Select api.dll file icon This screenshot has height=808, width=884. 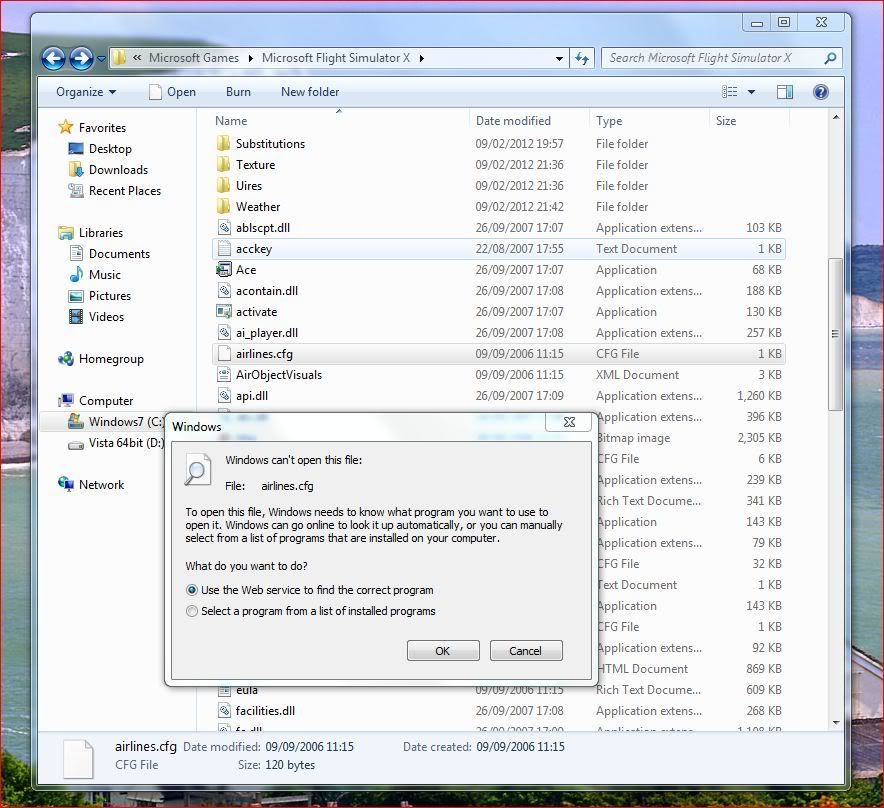[x=224, y=395]
